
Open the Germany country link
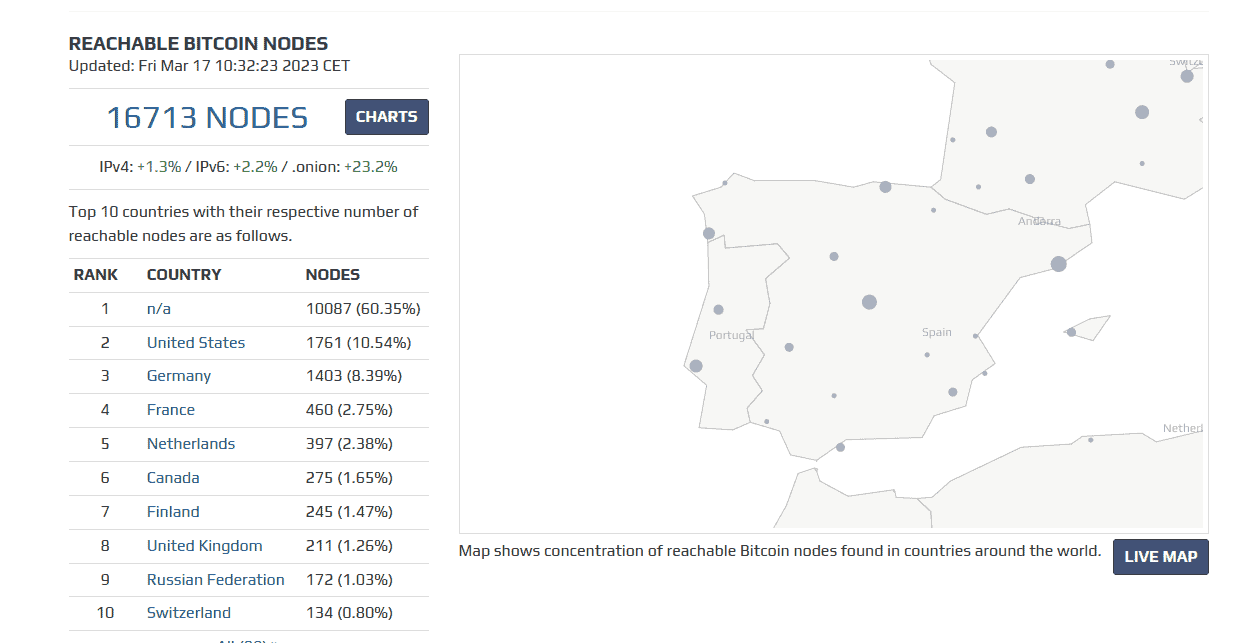click(179, 376)
